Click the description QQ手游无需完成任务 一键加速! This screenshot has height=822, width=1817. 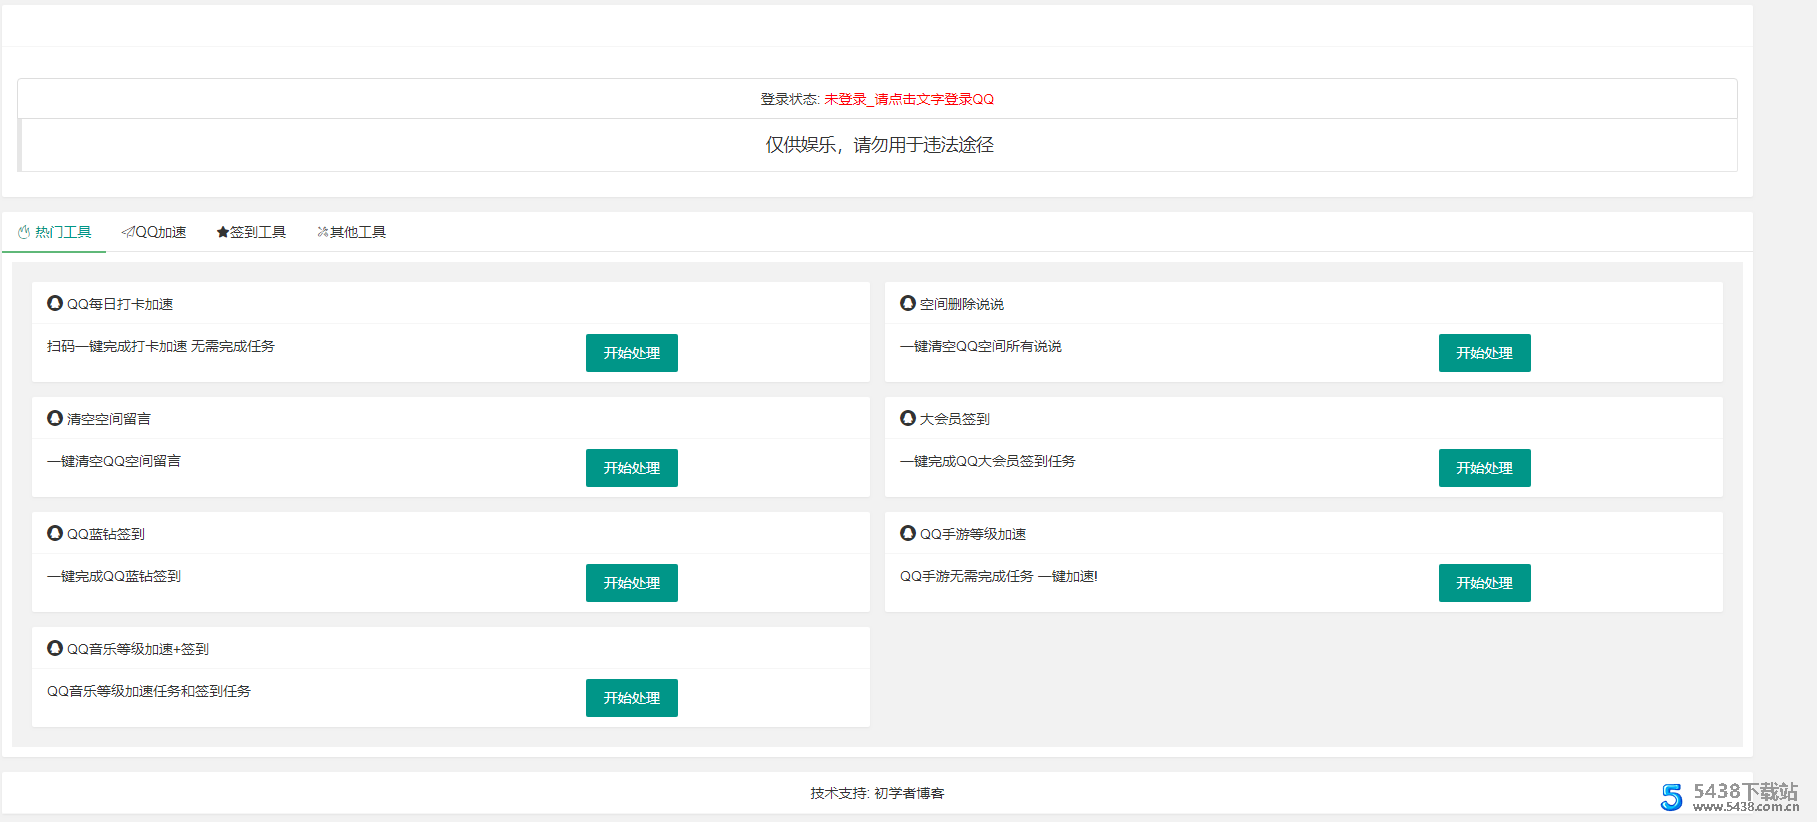pyautogui.click(x=999, y=576)
